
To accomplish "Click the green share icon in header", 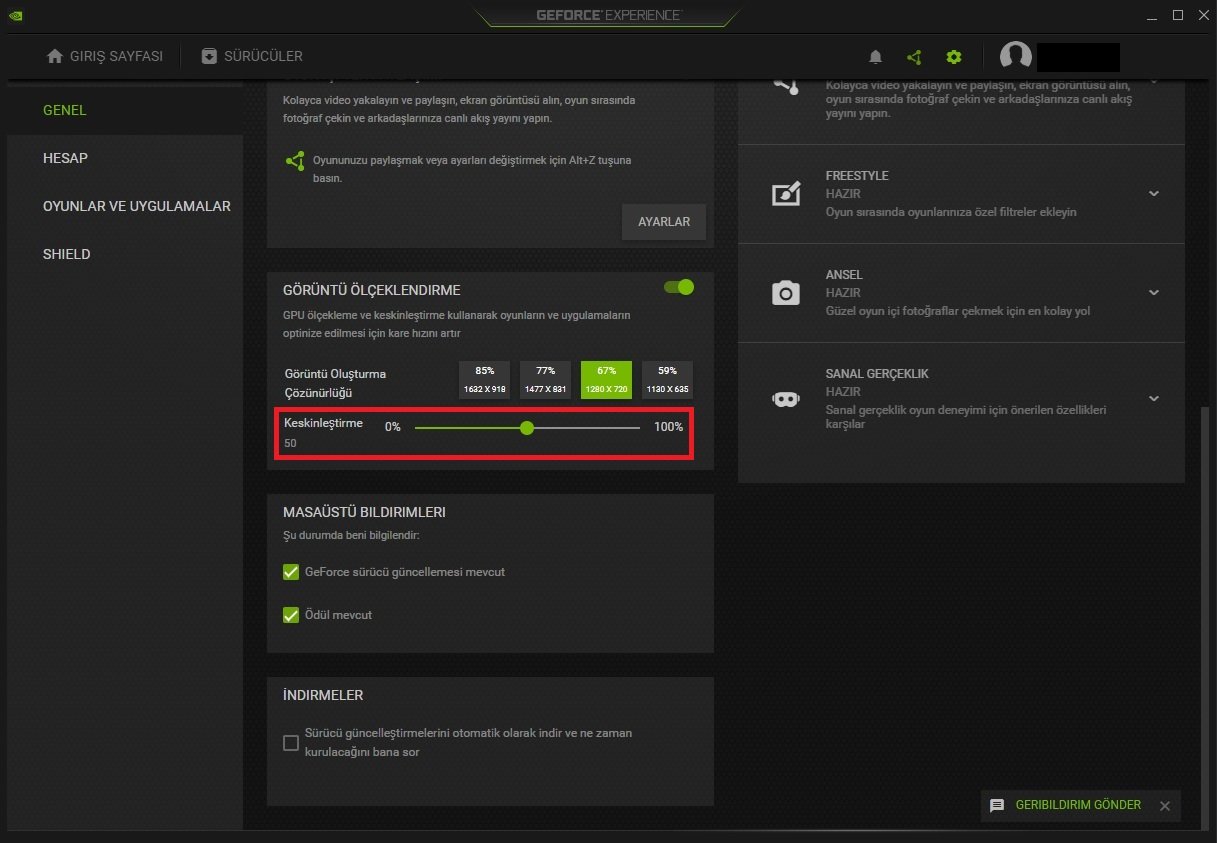I will (x=914, y=57).
